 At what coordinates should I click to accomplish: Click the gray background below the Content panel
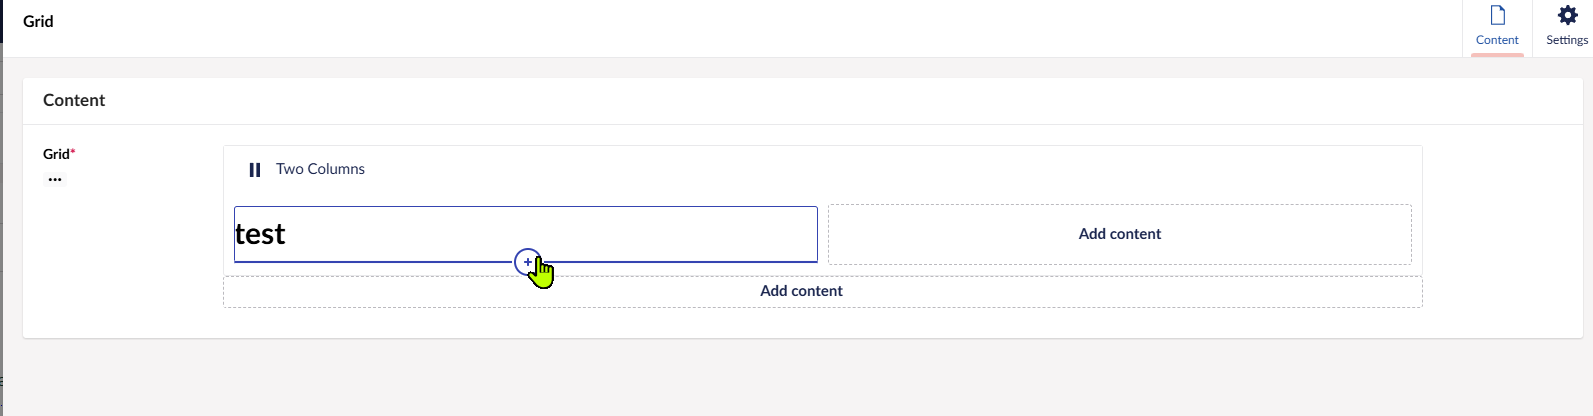coord(800,378)
